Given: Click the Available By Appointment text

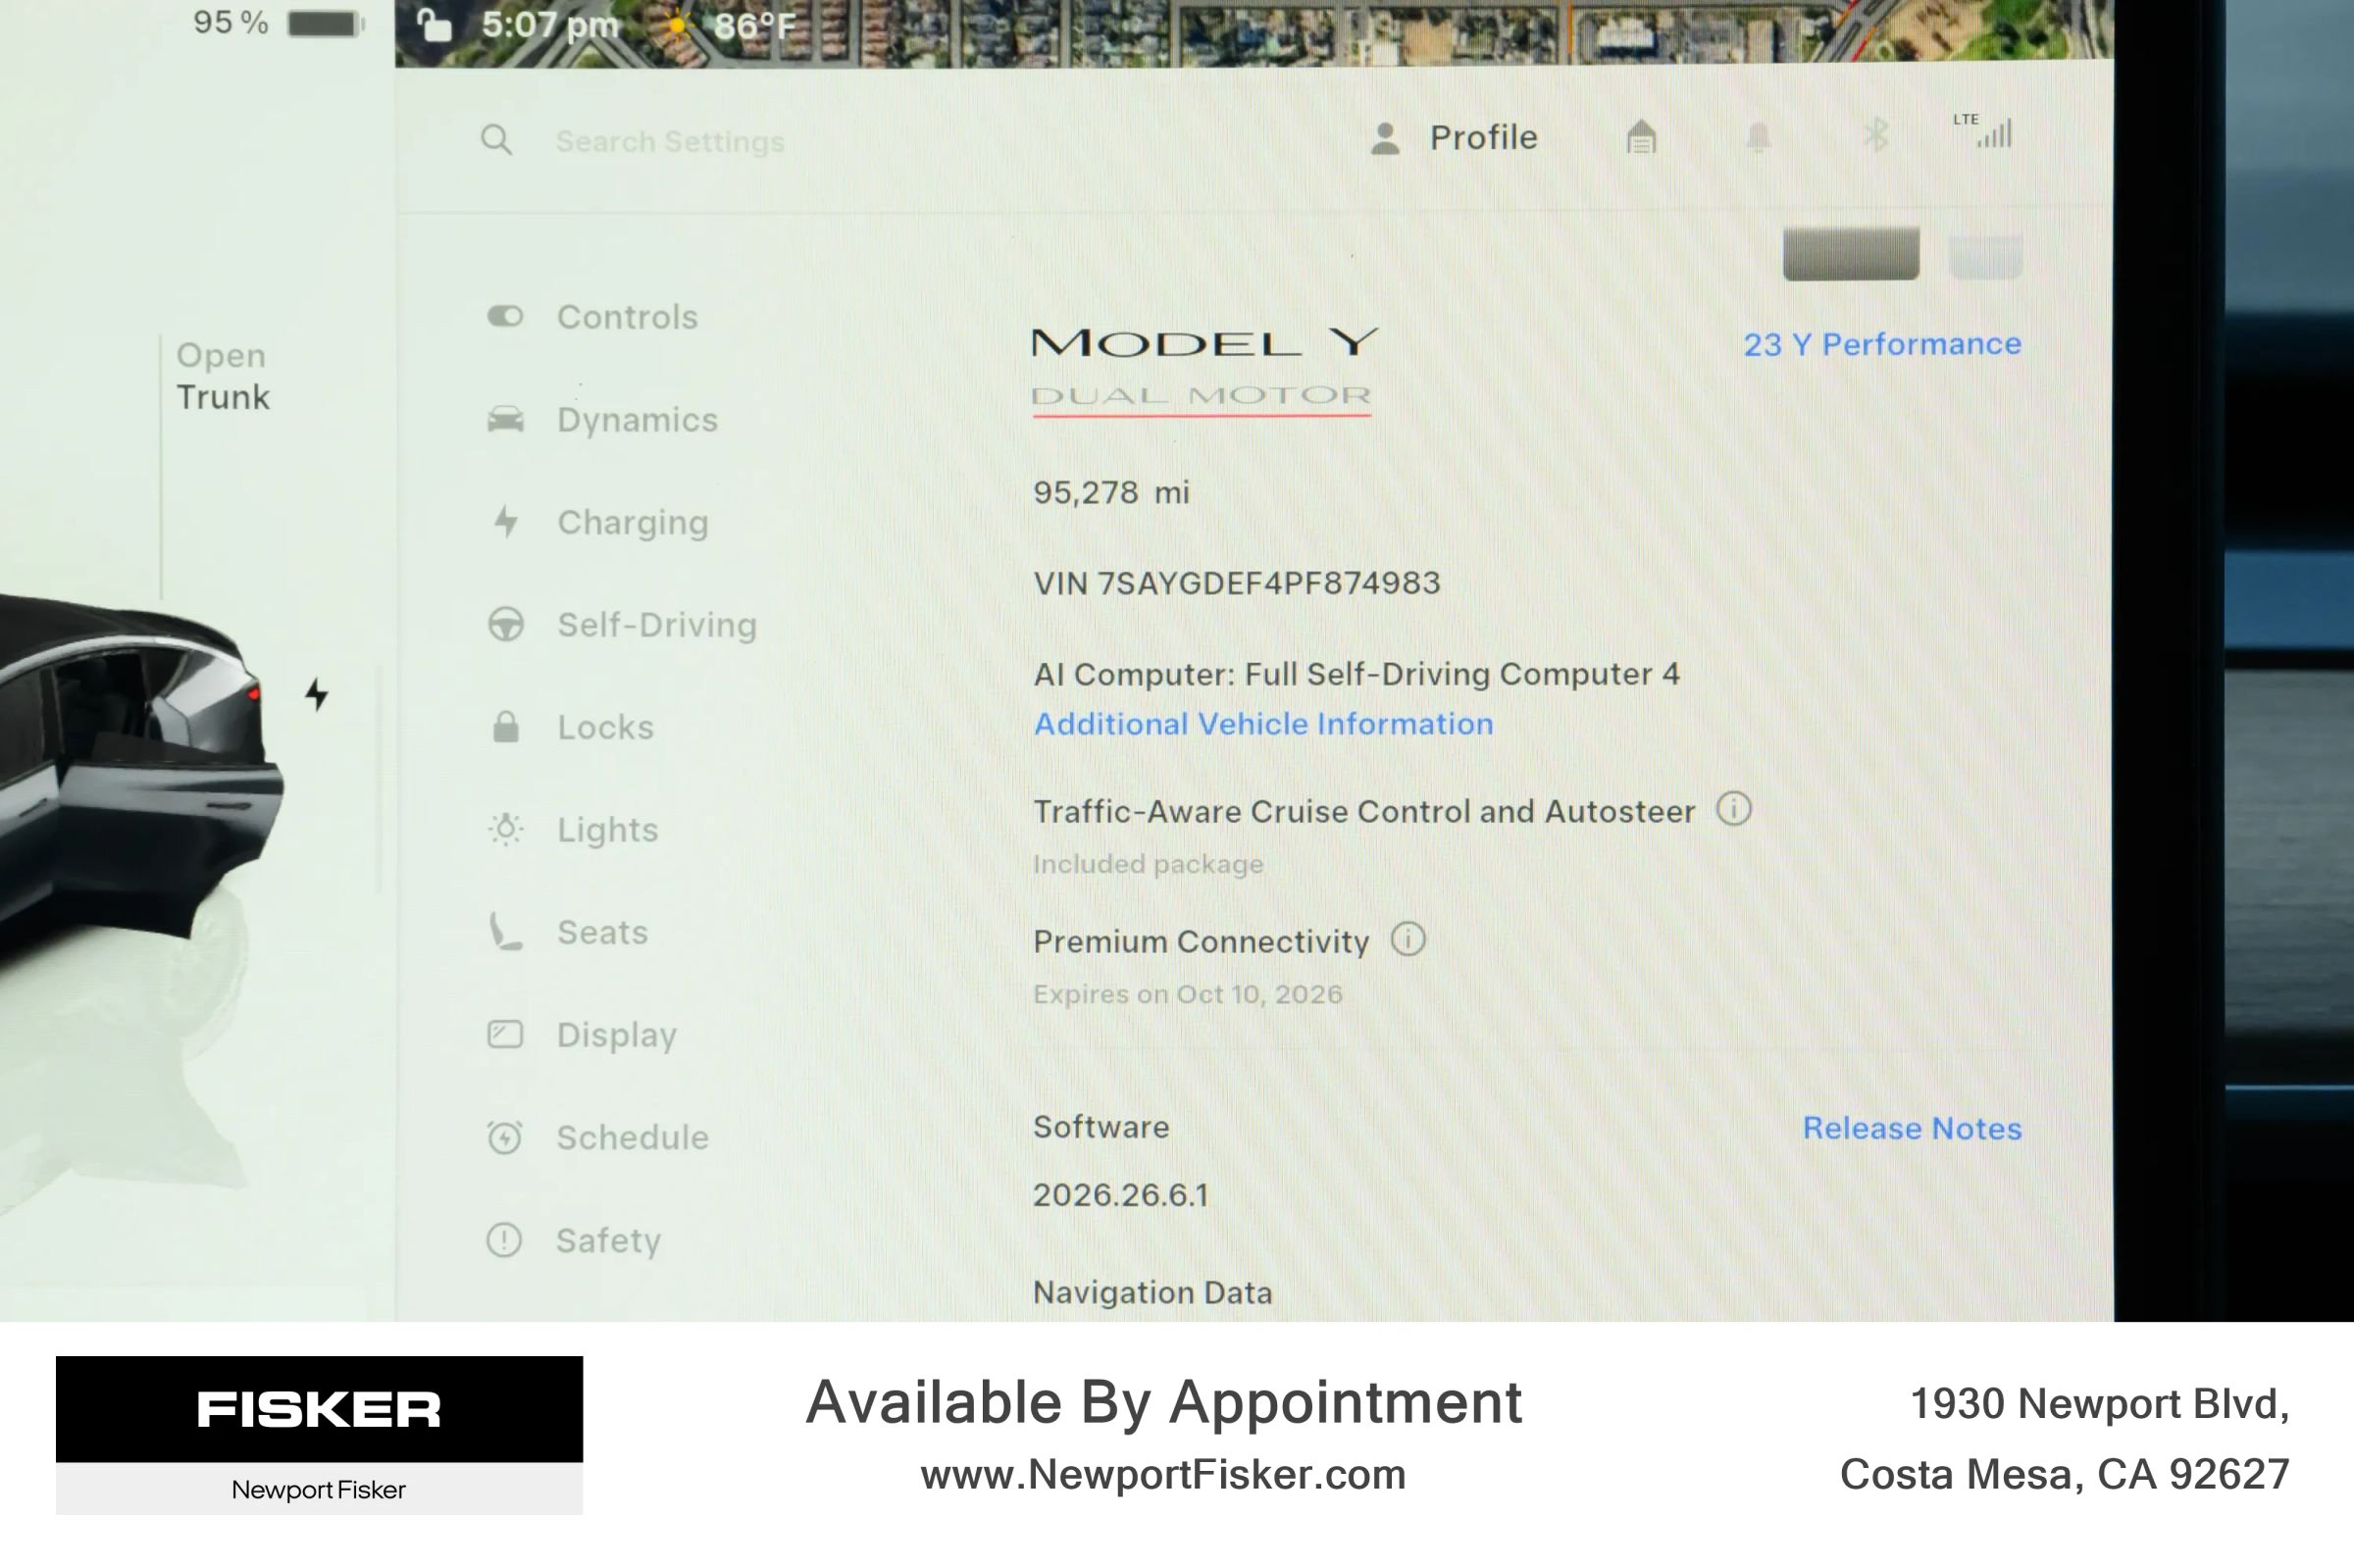Looking at the screenshot, I should coord(1164,1402).
